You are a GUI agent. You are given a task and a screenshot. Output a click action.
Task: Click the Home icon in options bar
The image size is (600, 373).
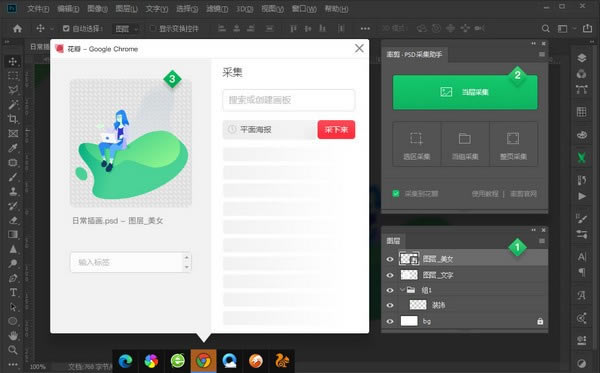(x=17, y=28)
